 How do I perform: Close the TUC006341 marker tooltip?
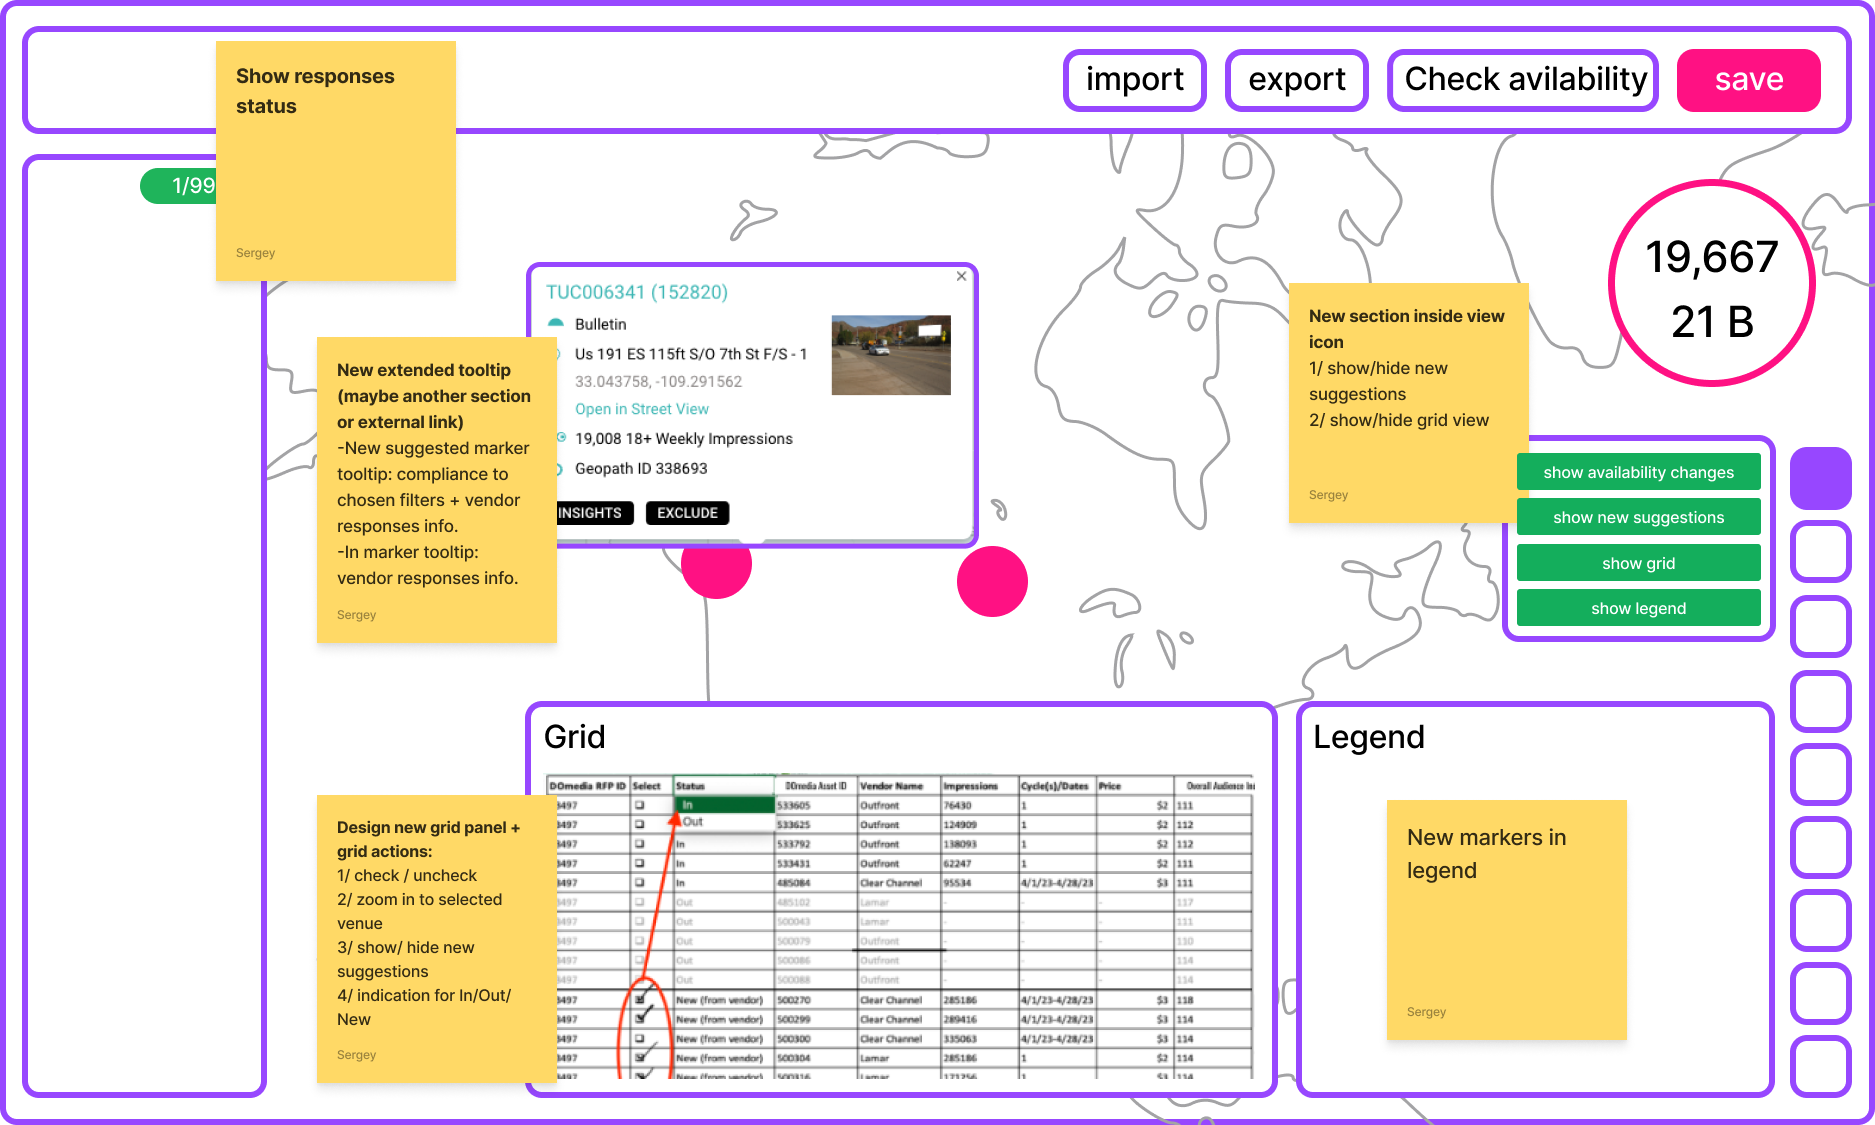(961, 276)
